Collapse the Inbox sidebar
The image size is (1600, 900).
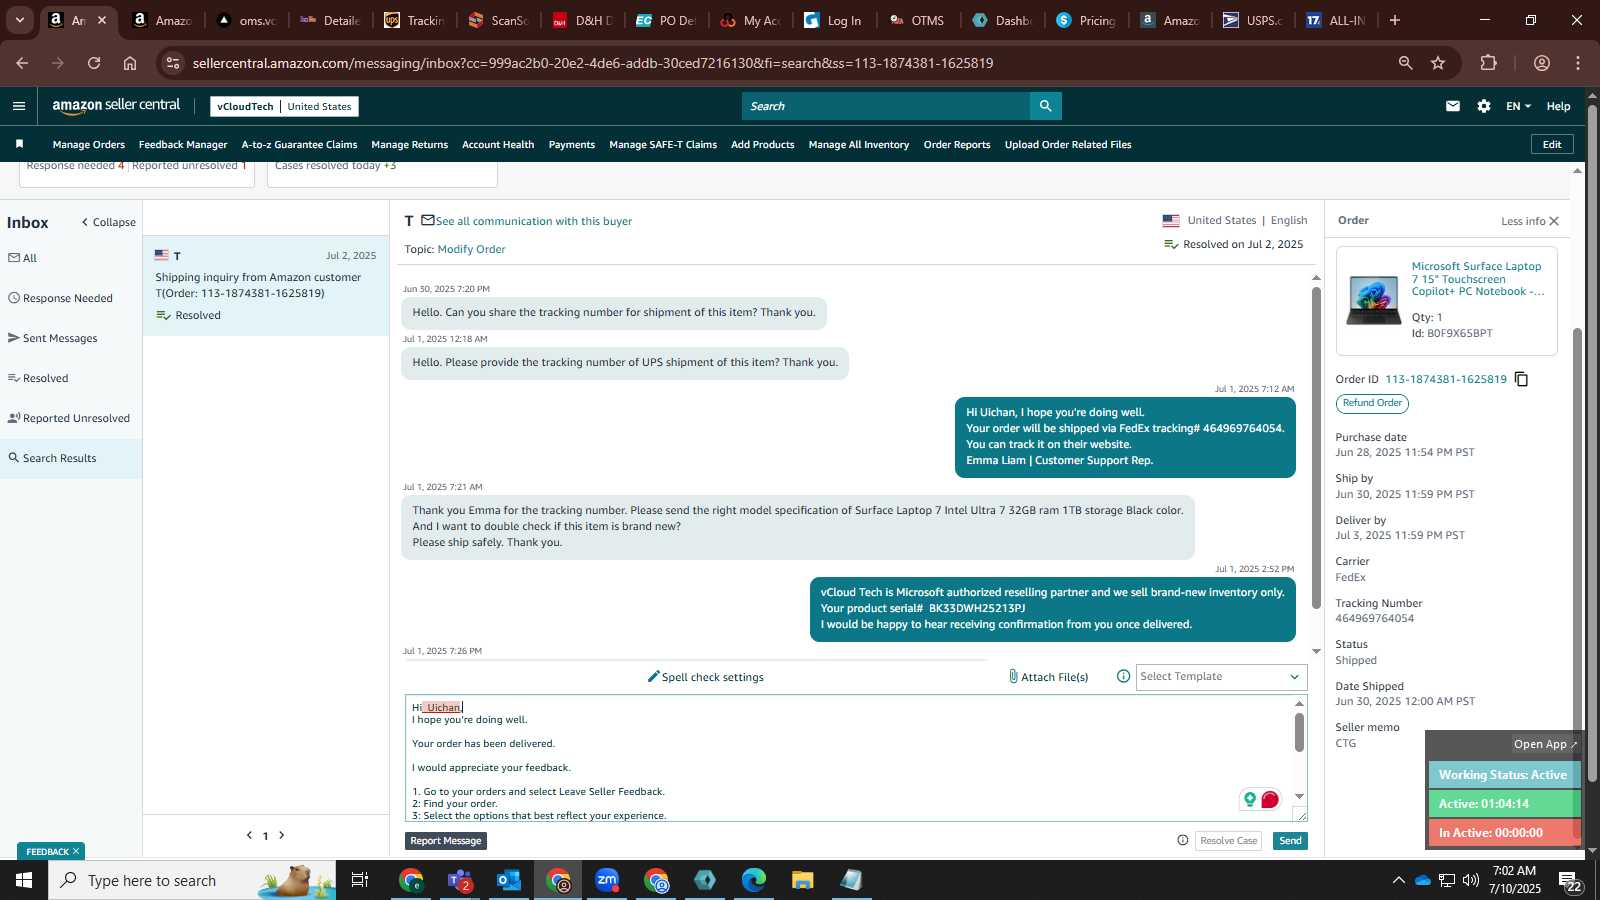coord(109,222)
